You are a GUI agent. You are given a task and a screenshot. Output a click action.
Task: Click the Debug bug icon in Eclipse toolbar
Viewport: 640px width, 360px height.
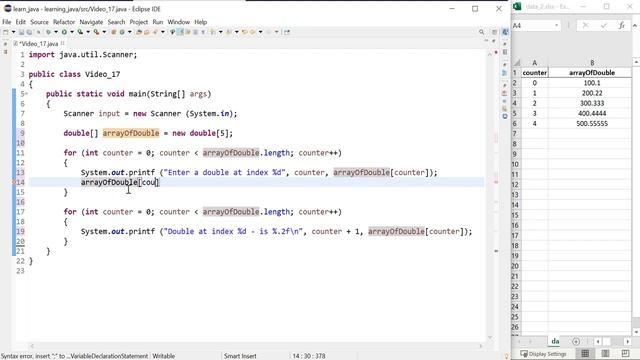48,32
